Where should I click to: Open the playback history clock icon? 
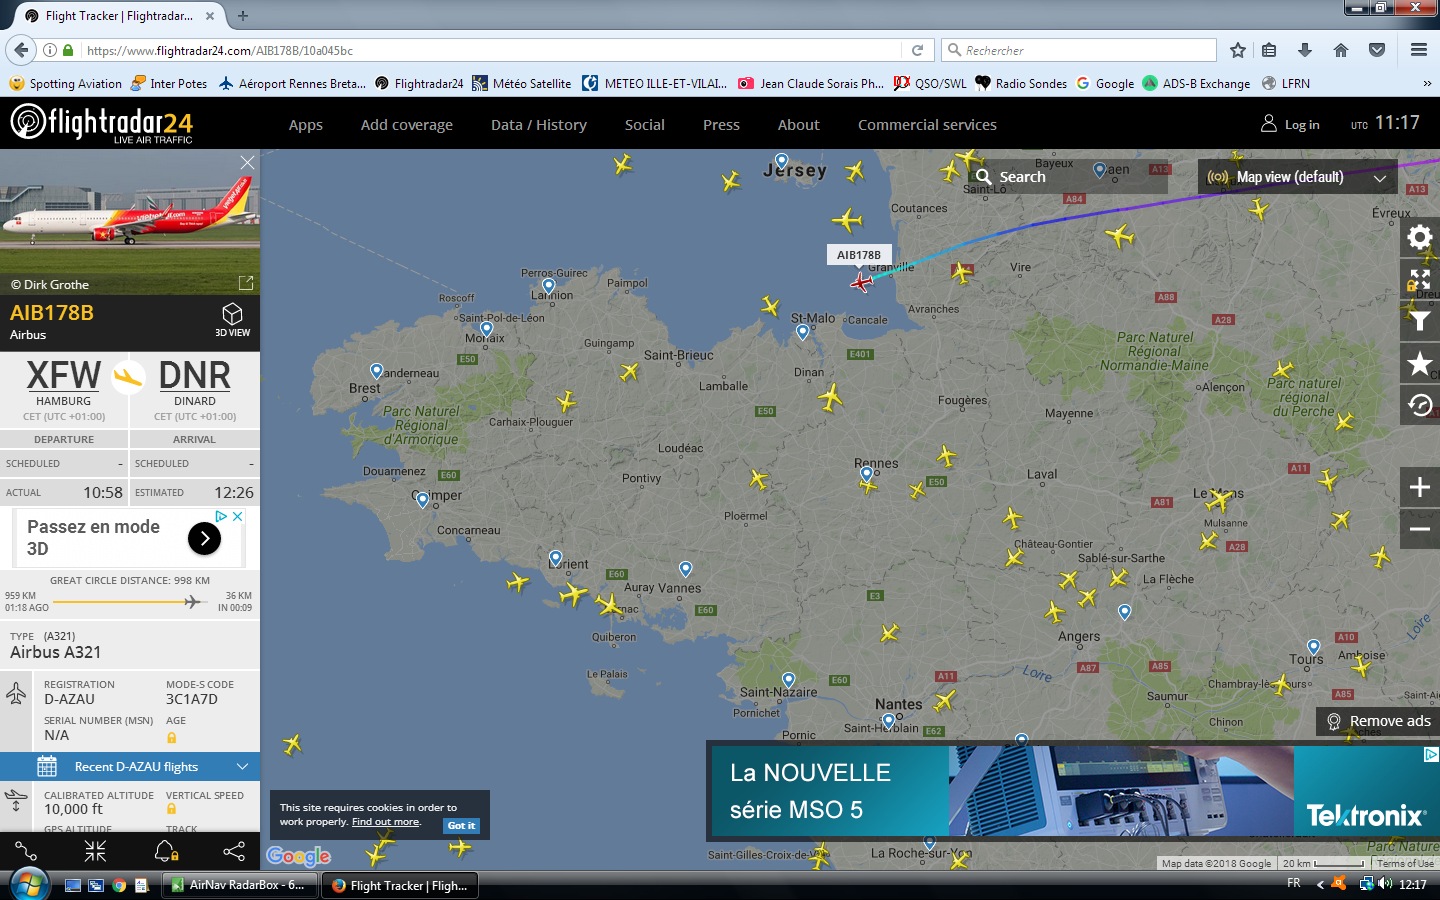tap(1419, 406)
